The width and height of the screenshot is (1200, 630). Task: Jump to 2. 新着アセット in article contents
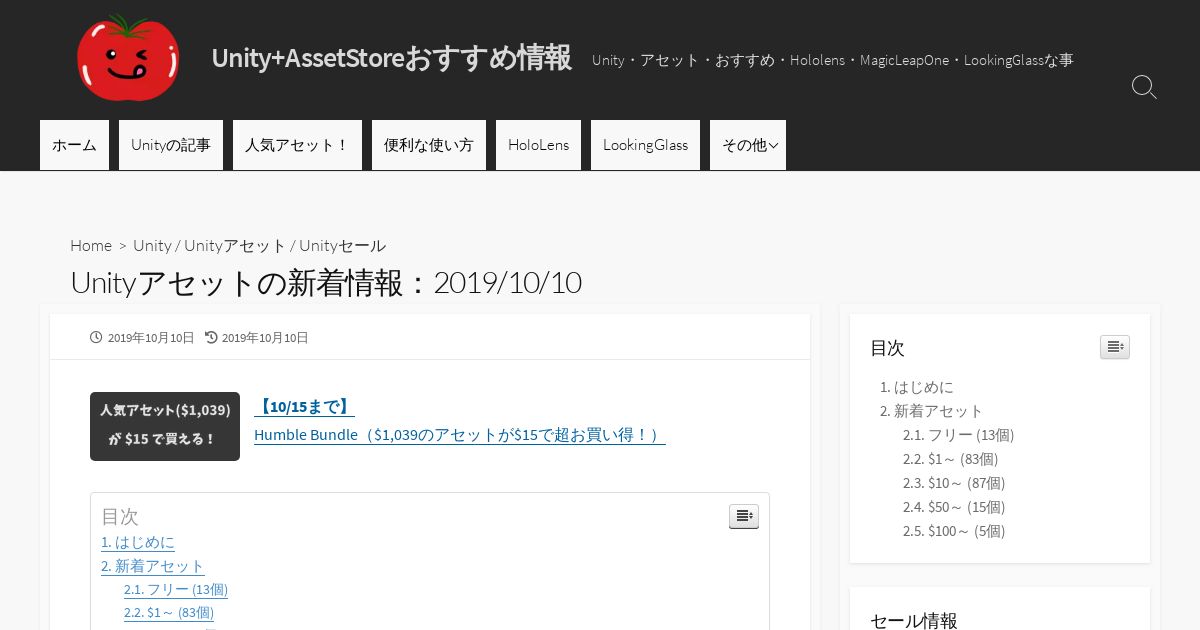coord(152,566)
